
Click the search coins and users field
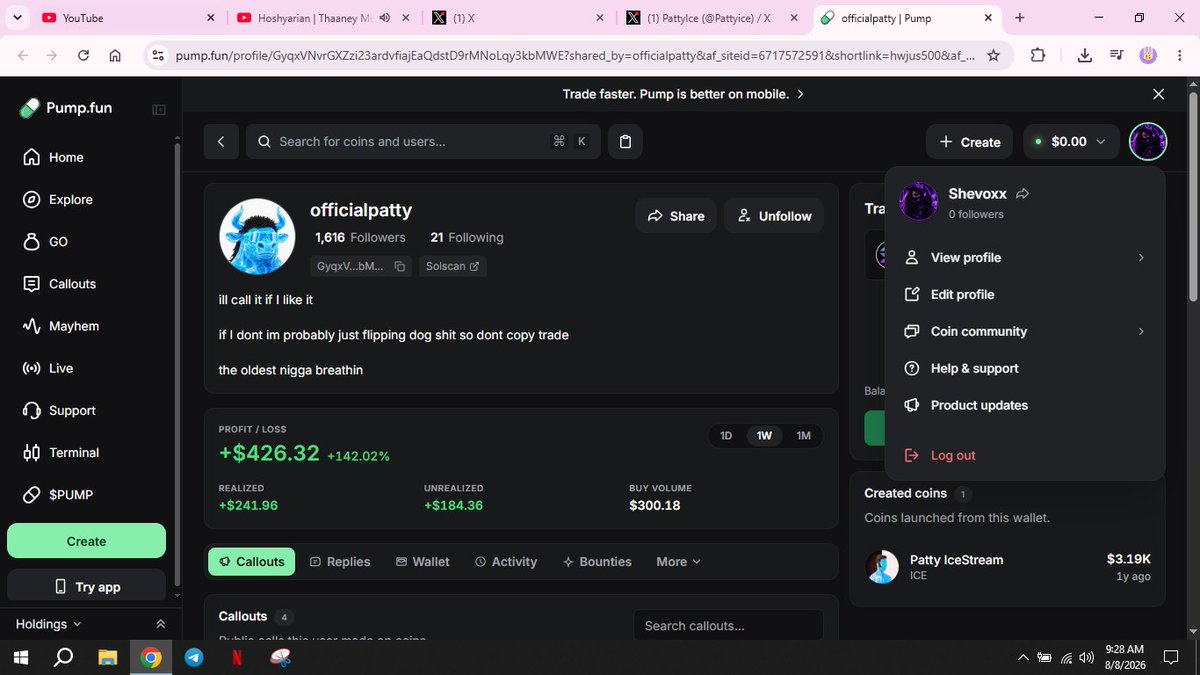(423, 142)
